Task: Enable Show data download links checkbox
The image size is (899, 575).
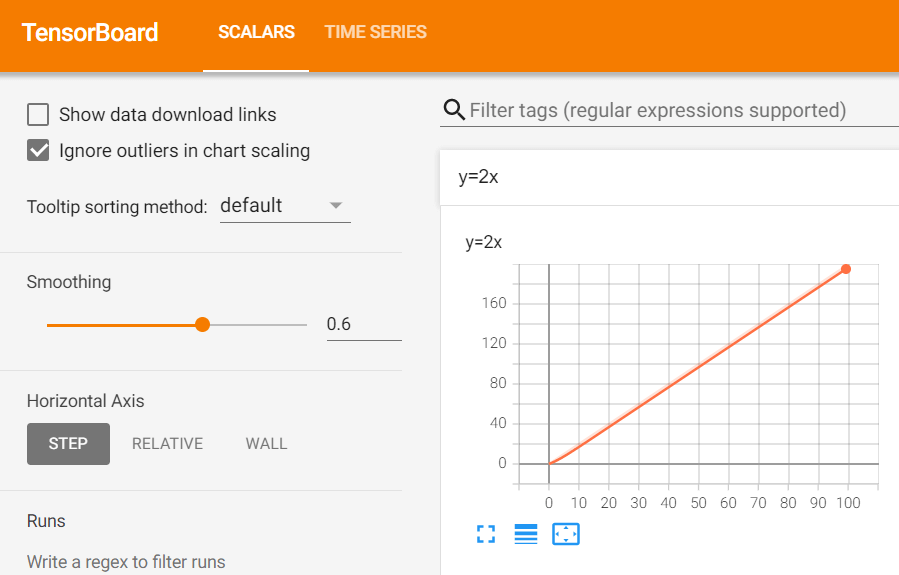Action: (38, 115)
